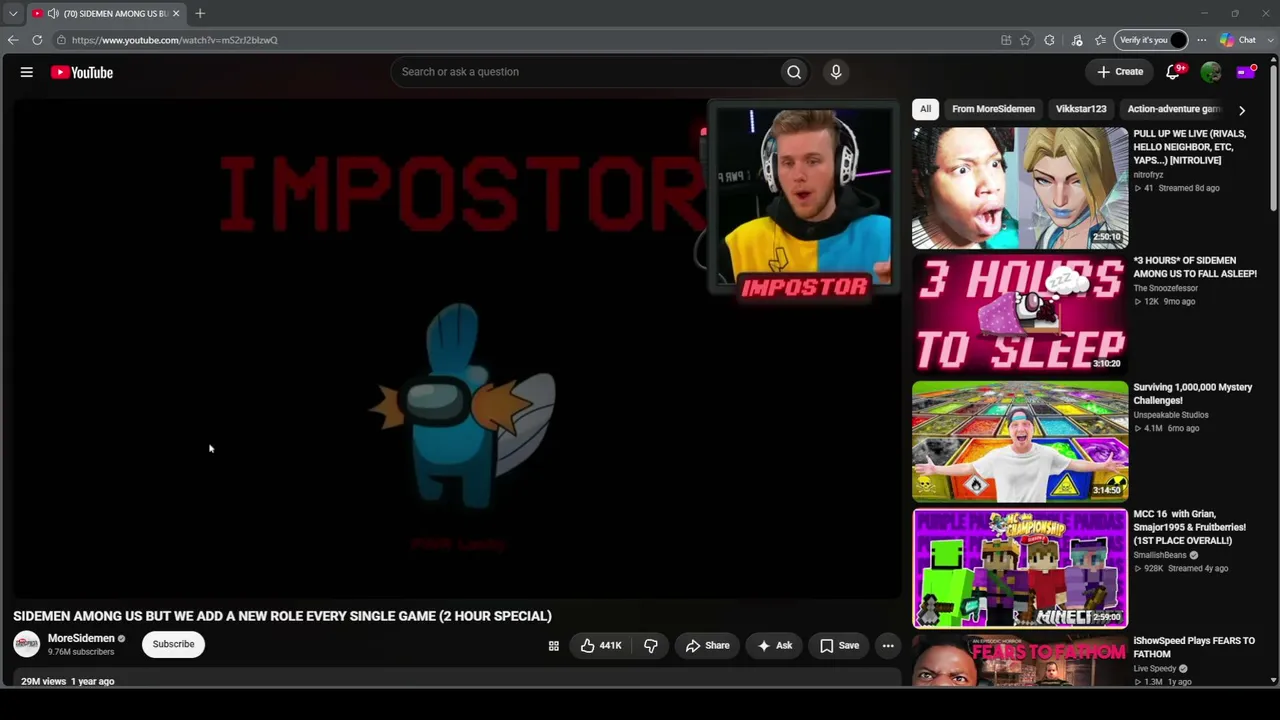Click the Search or ask a question field
The image size is (1280, 720).
click(586, 72)
